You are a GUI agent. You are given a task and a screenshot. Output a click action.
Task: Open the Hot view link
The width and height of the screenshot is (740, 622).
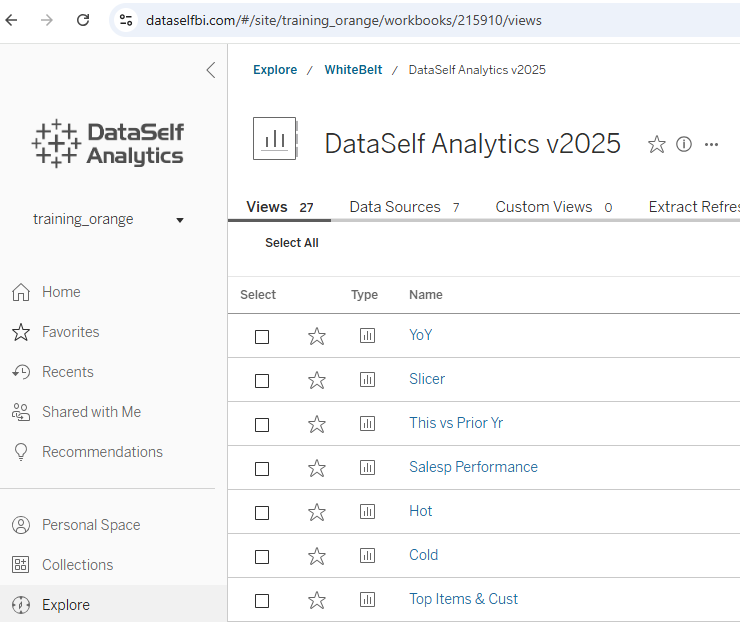coord(420,511)
